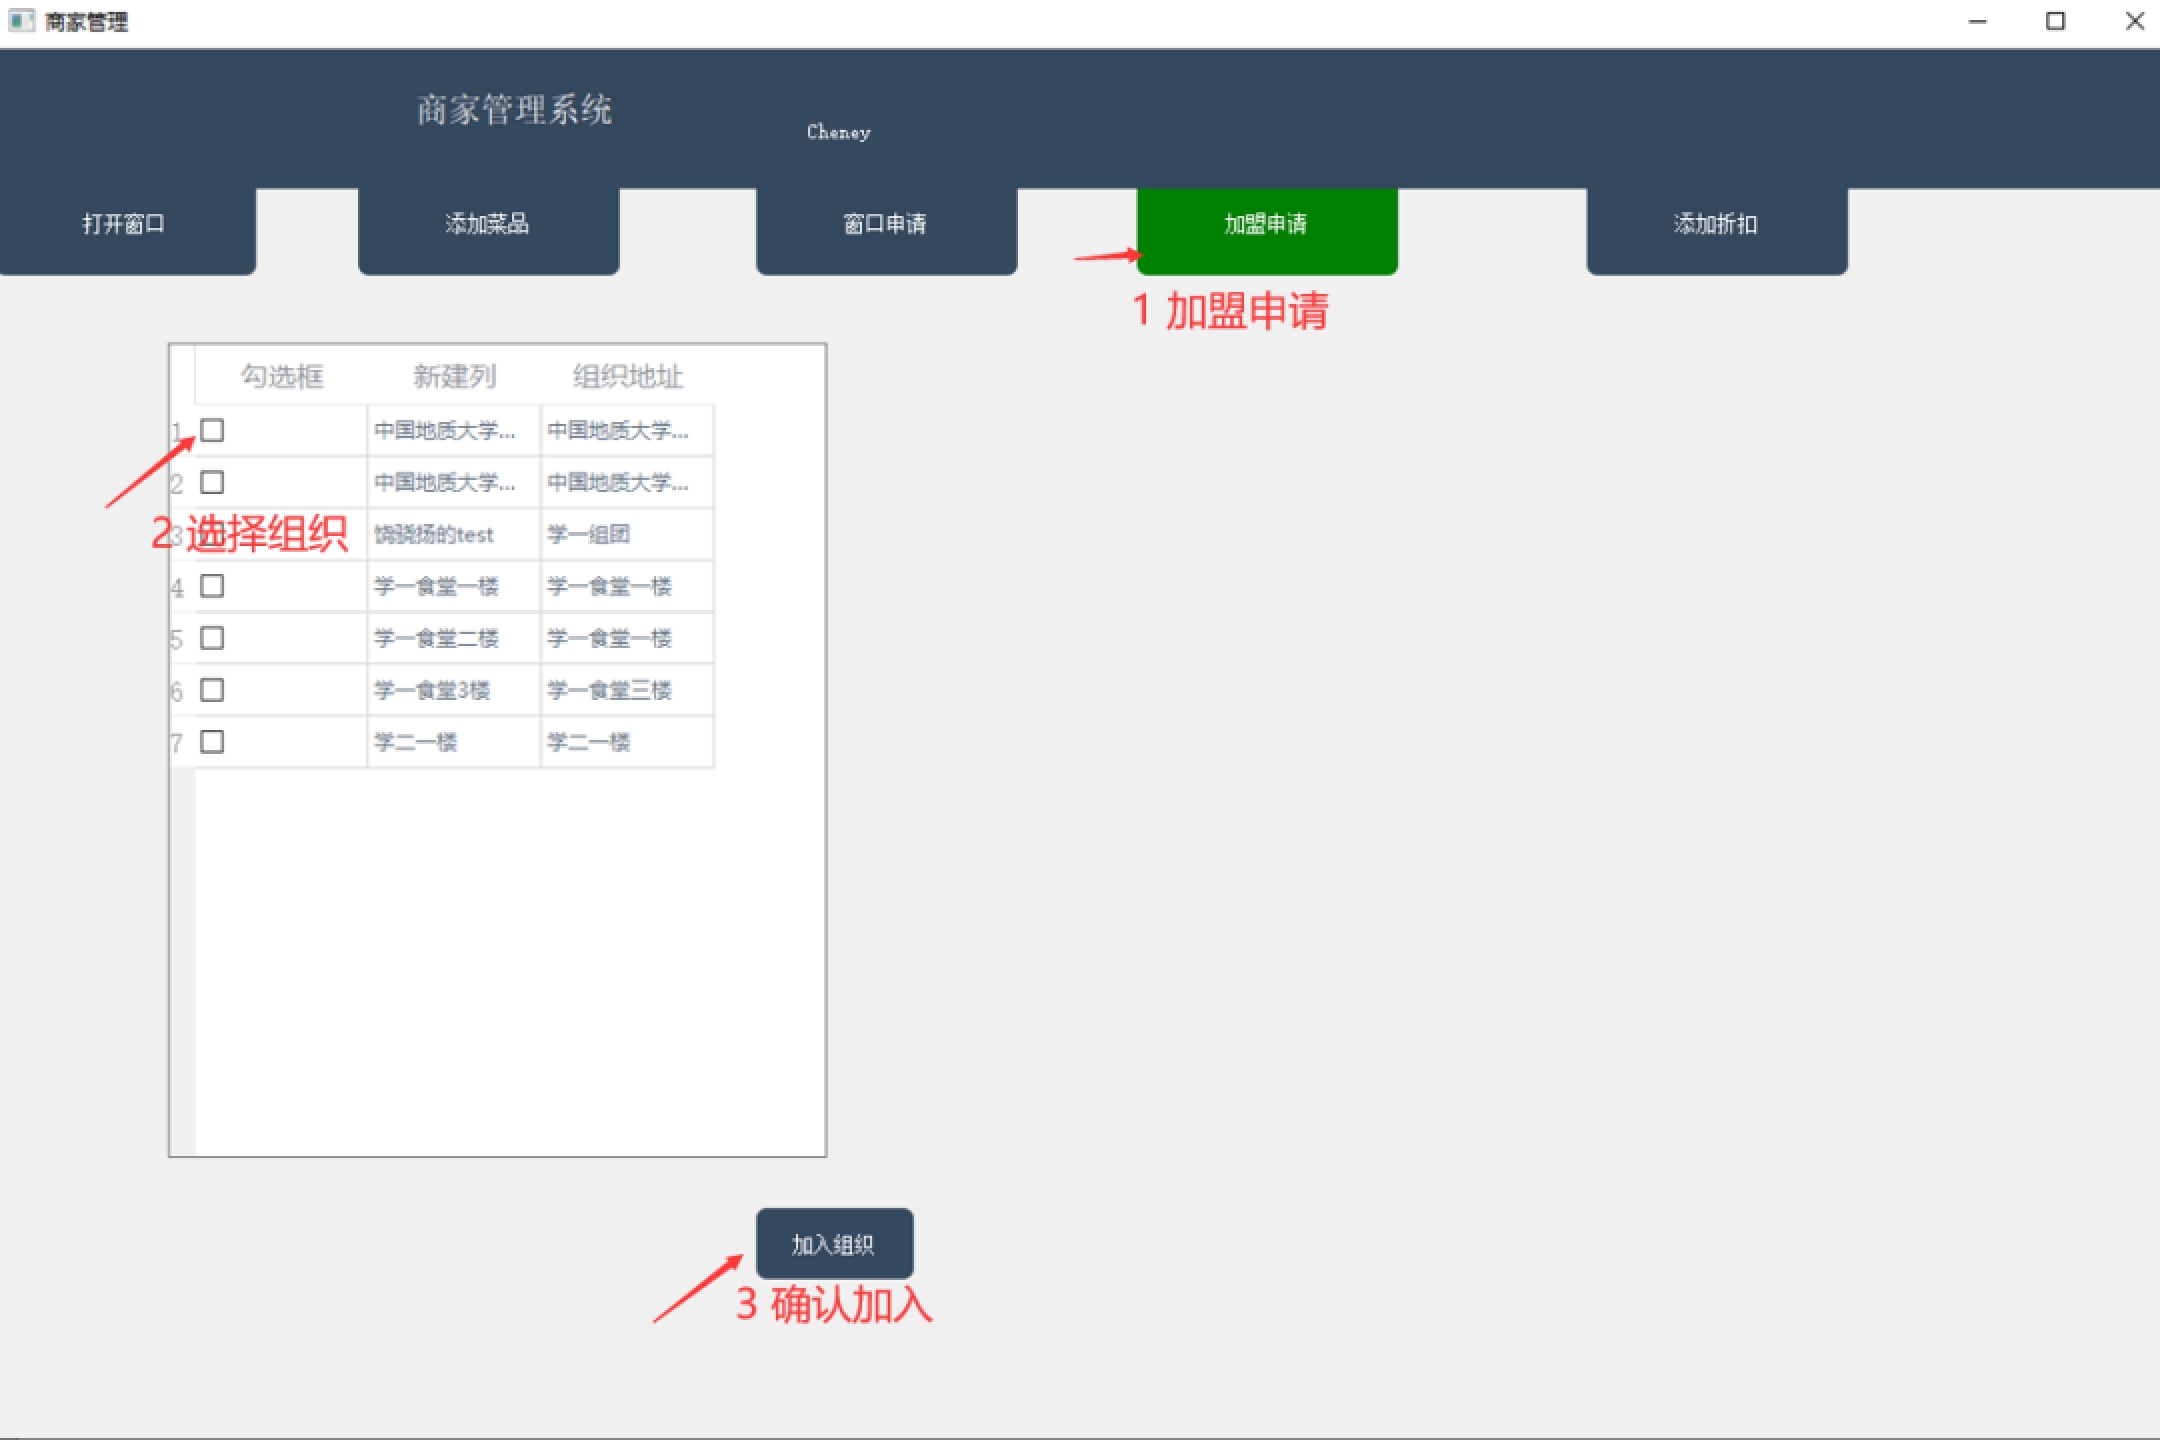Tick the checkbox in row 2
Screen dimensions: 2160x1440
[212, 482]
